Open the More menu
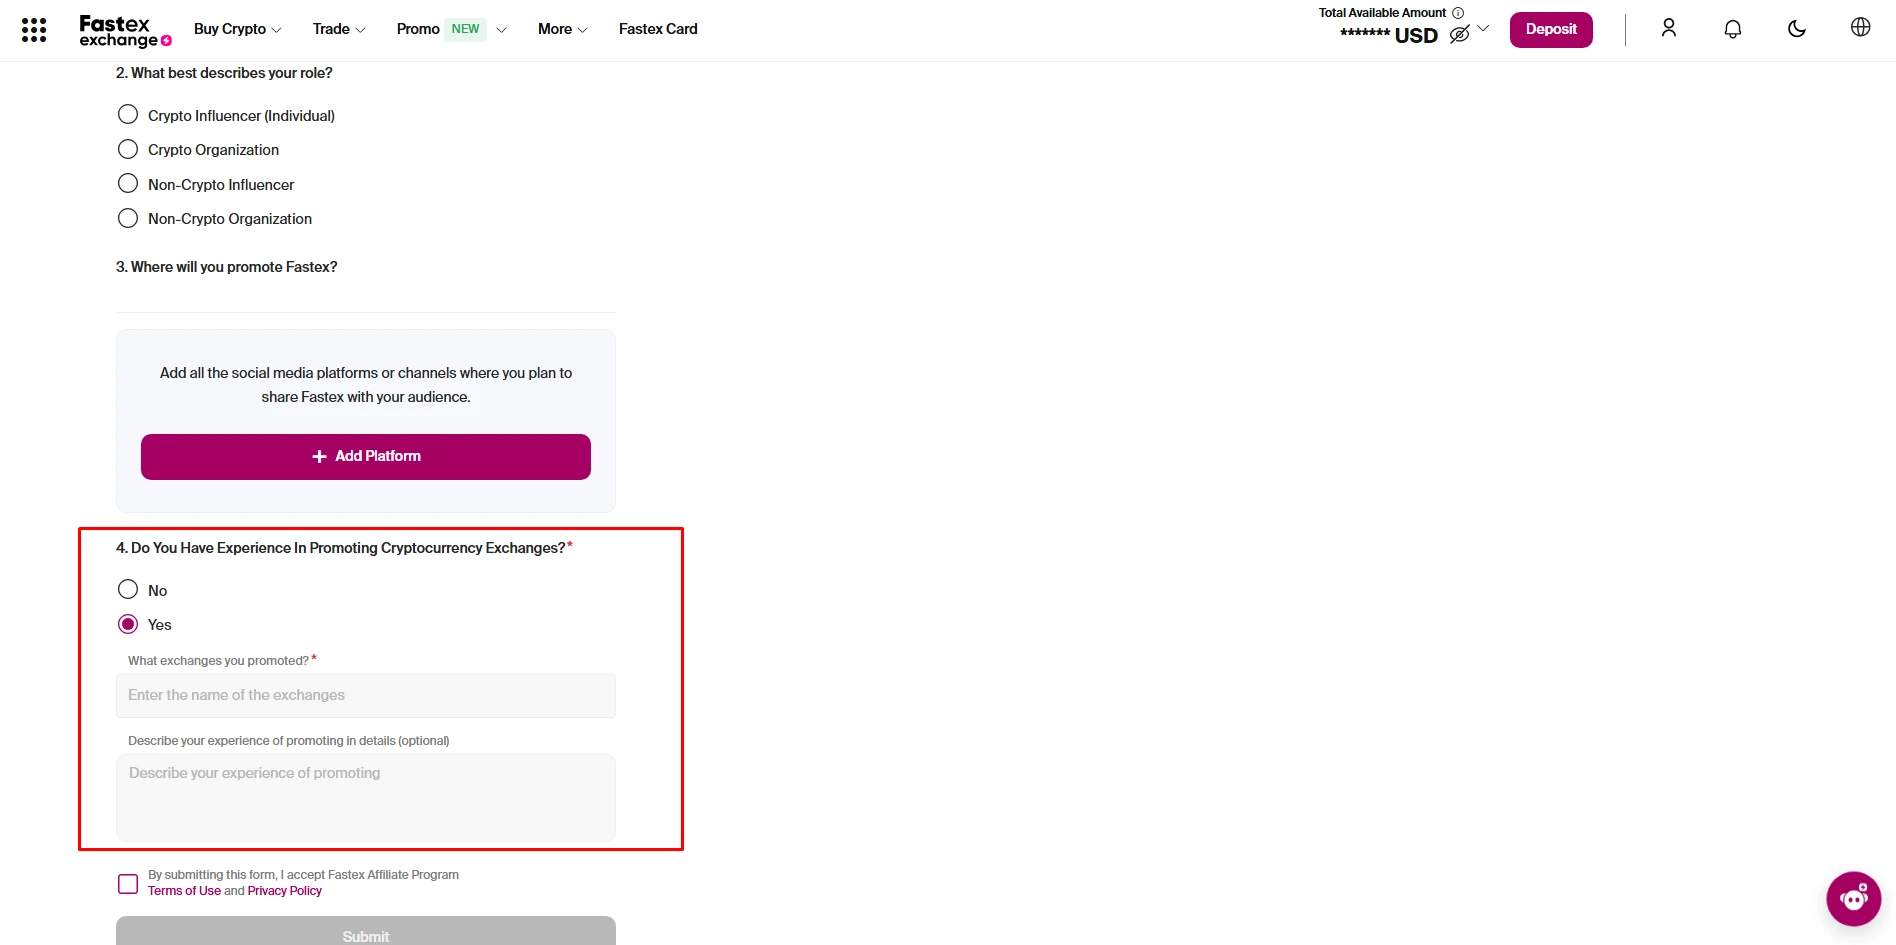This screenshot has height=945, width=1896. [x=562, y=29]
